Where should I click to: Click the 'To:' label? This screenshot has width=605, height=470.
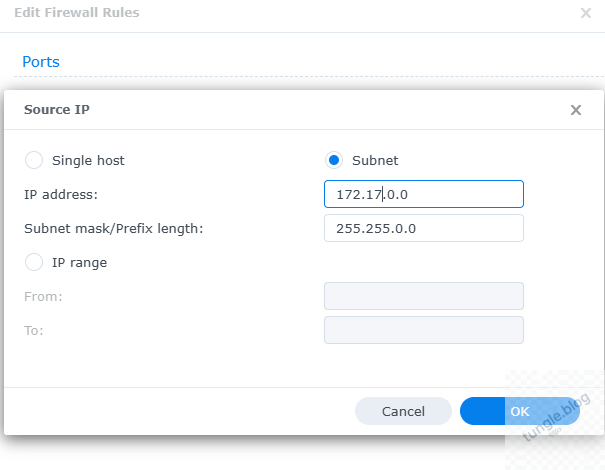click(34, 330)
